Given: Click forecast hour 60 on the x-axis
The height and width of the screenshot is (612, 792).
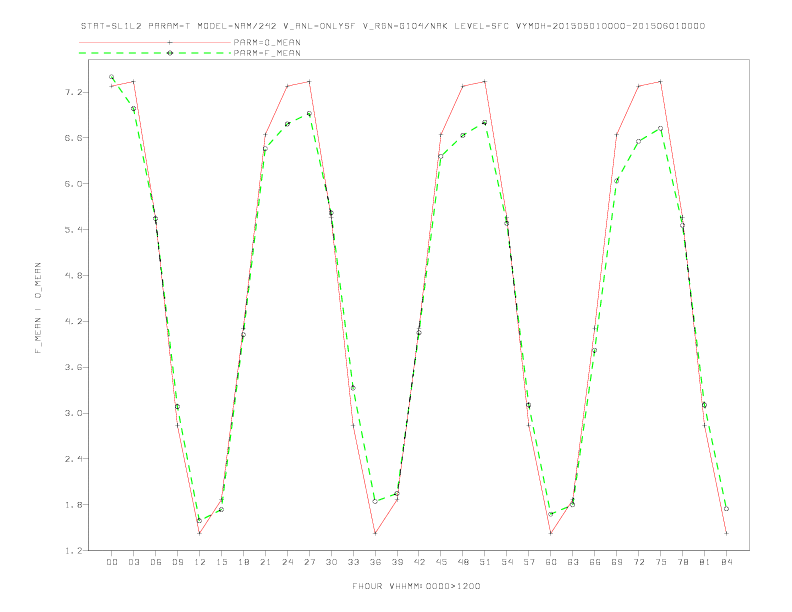Looking at the screenshot, I should point(551,562).
